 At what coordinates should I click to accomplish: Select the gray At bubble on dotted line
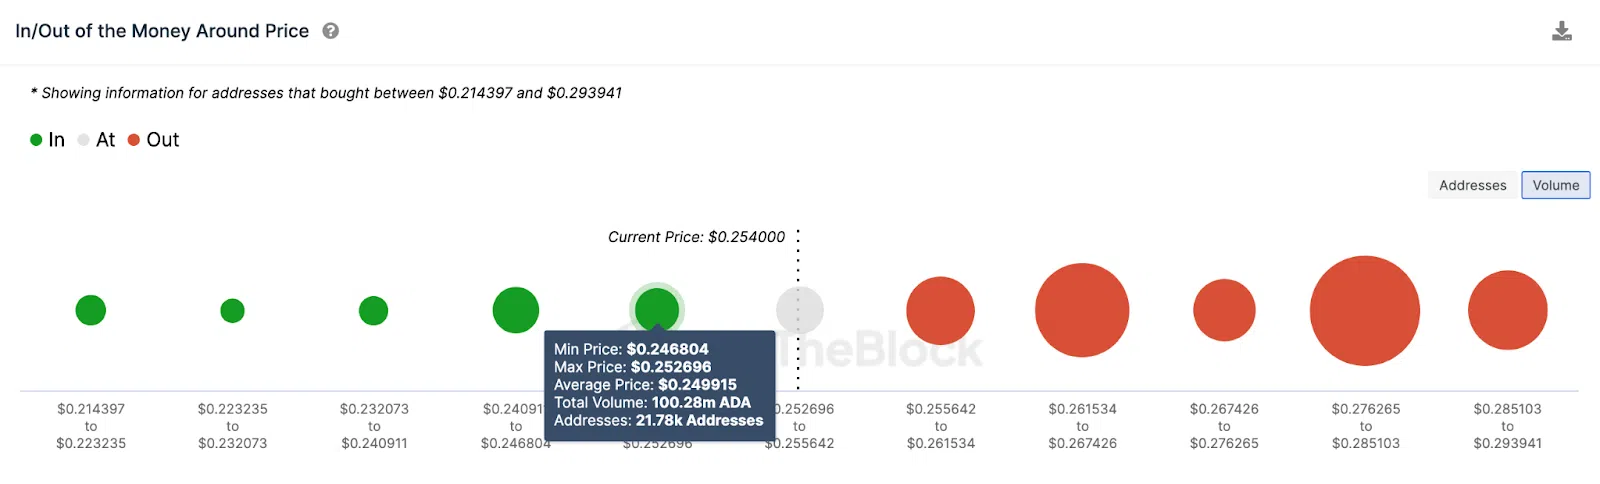pos(800,310)
